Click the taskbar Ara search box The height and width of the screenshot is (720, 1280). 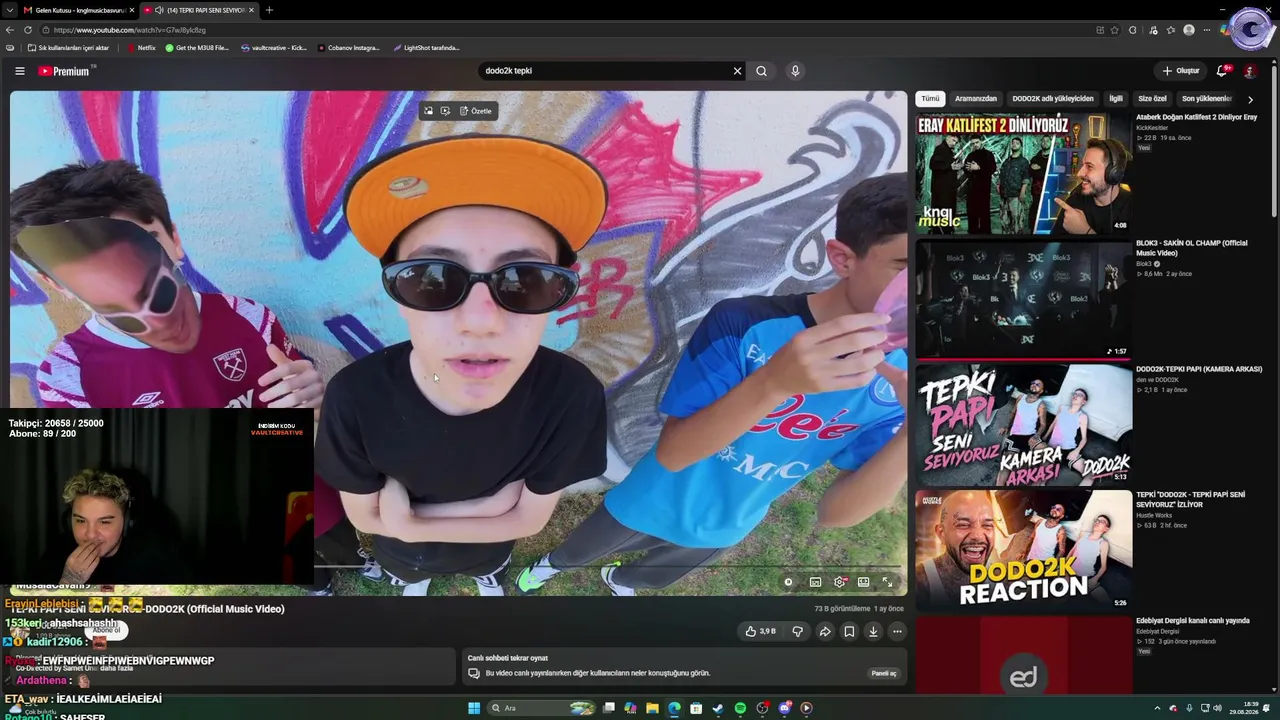click(x=541, y=708)
